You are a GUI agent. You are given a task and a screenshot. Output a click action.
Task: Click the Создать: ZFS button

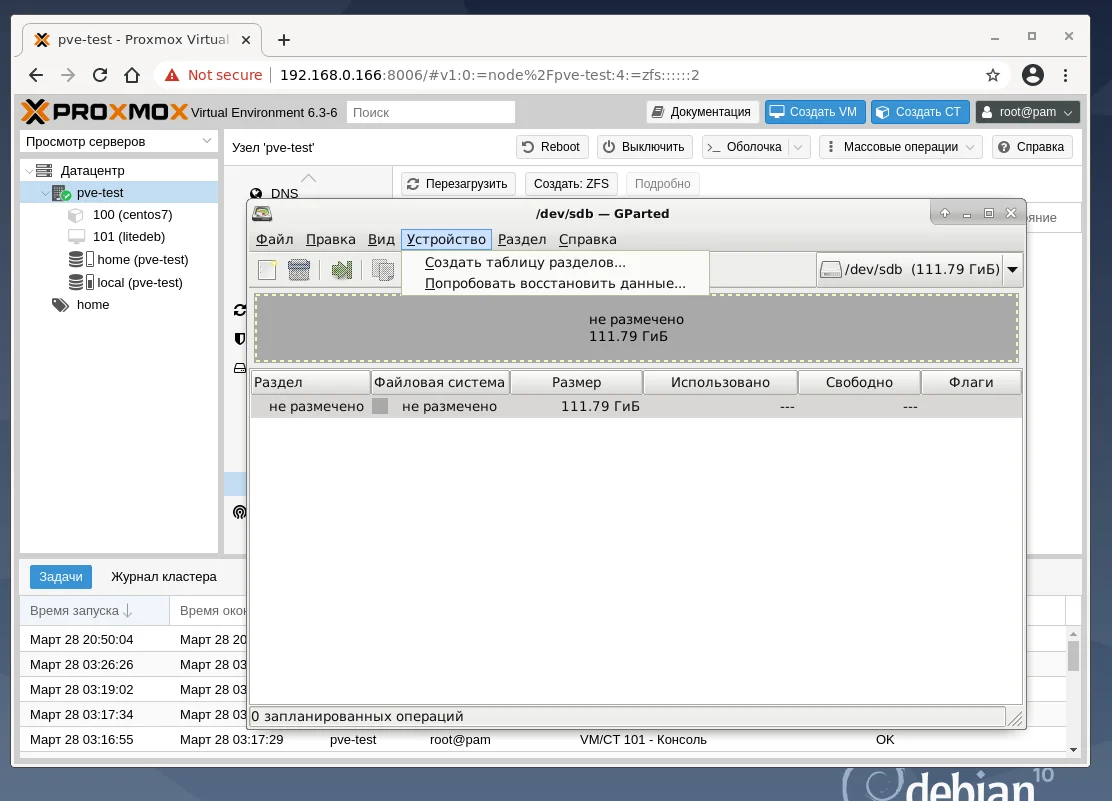point(571,184)
